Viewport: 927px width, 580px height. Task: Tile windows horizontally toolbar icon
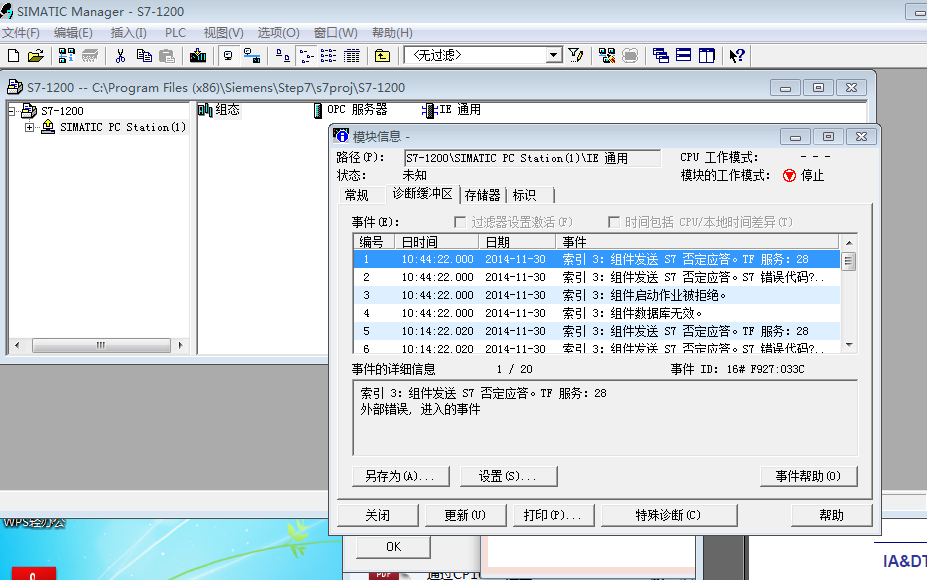click(x=683, y=56)
